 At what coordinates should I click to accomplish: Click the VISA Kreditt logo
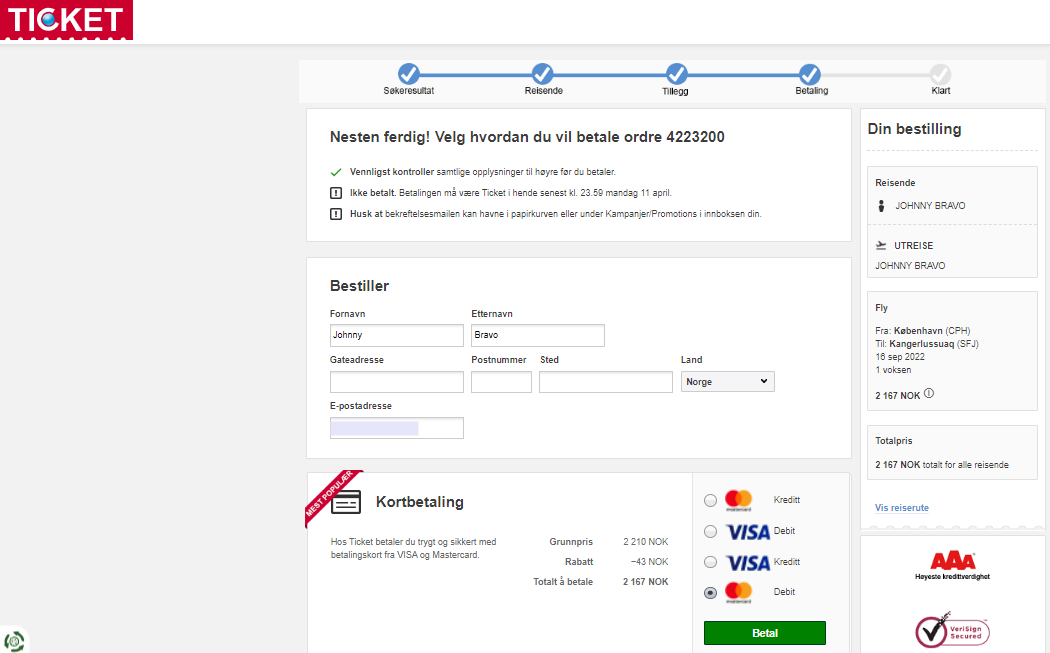(748, 563)
